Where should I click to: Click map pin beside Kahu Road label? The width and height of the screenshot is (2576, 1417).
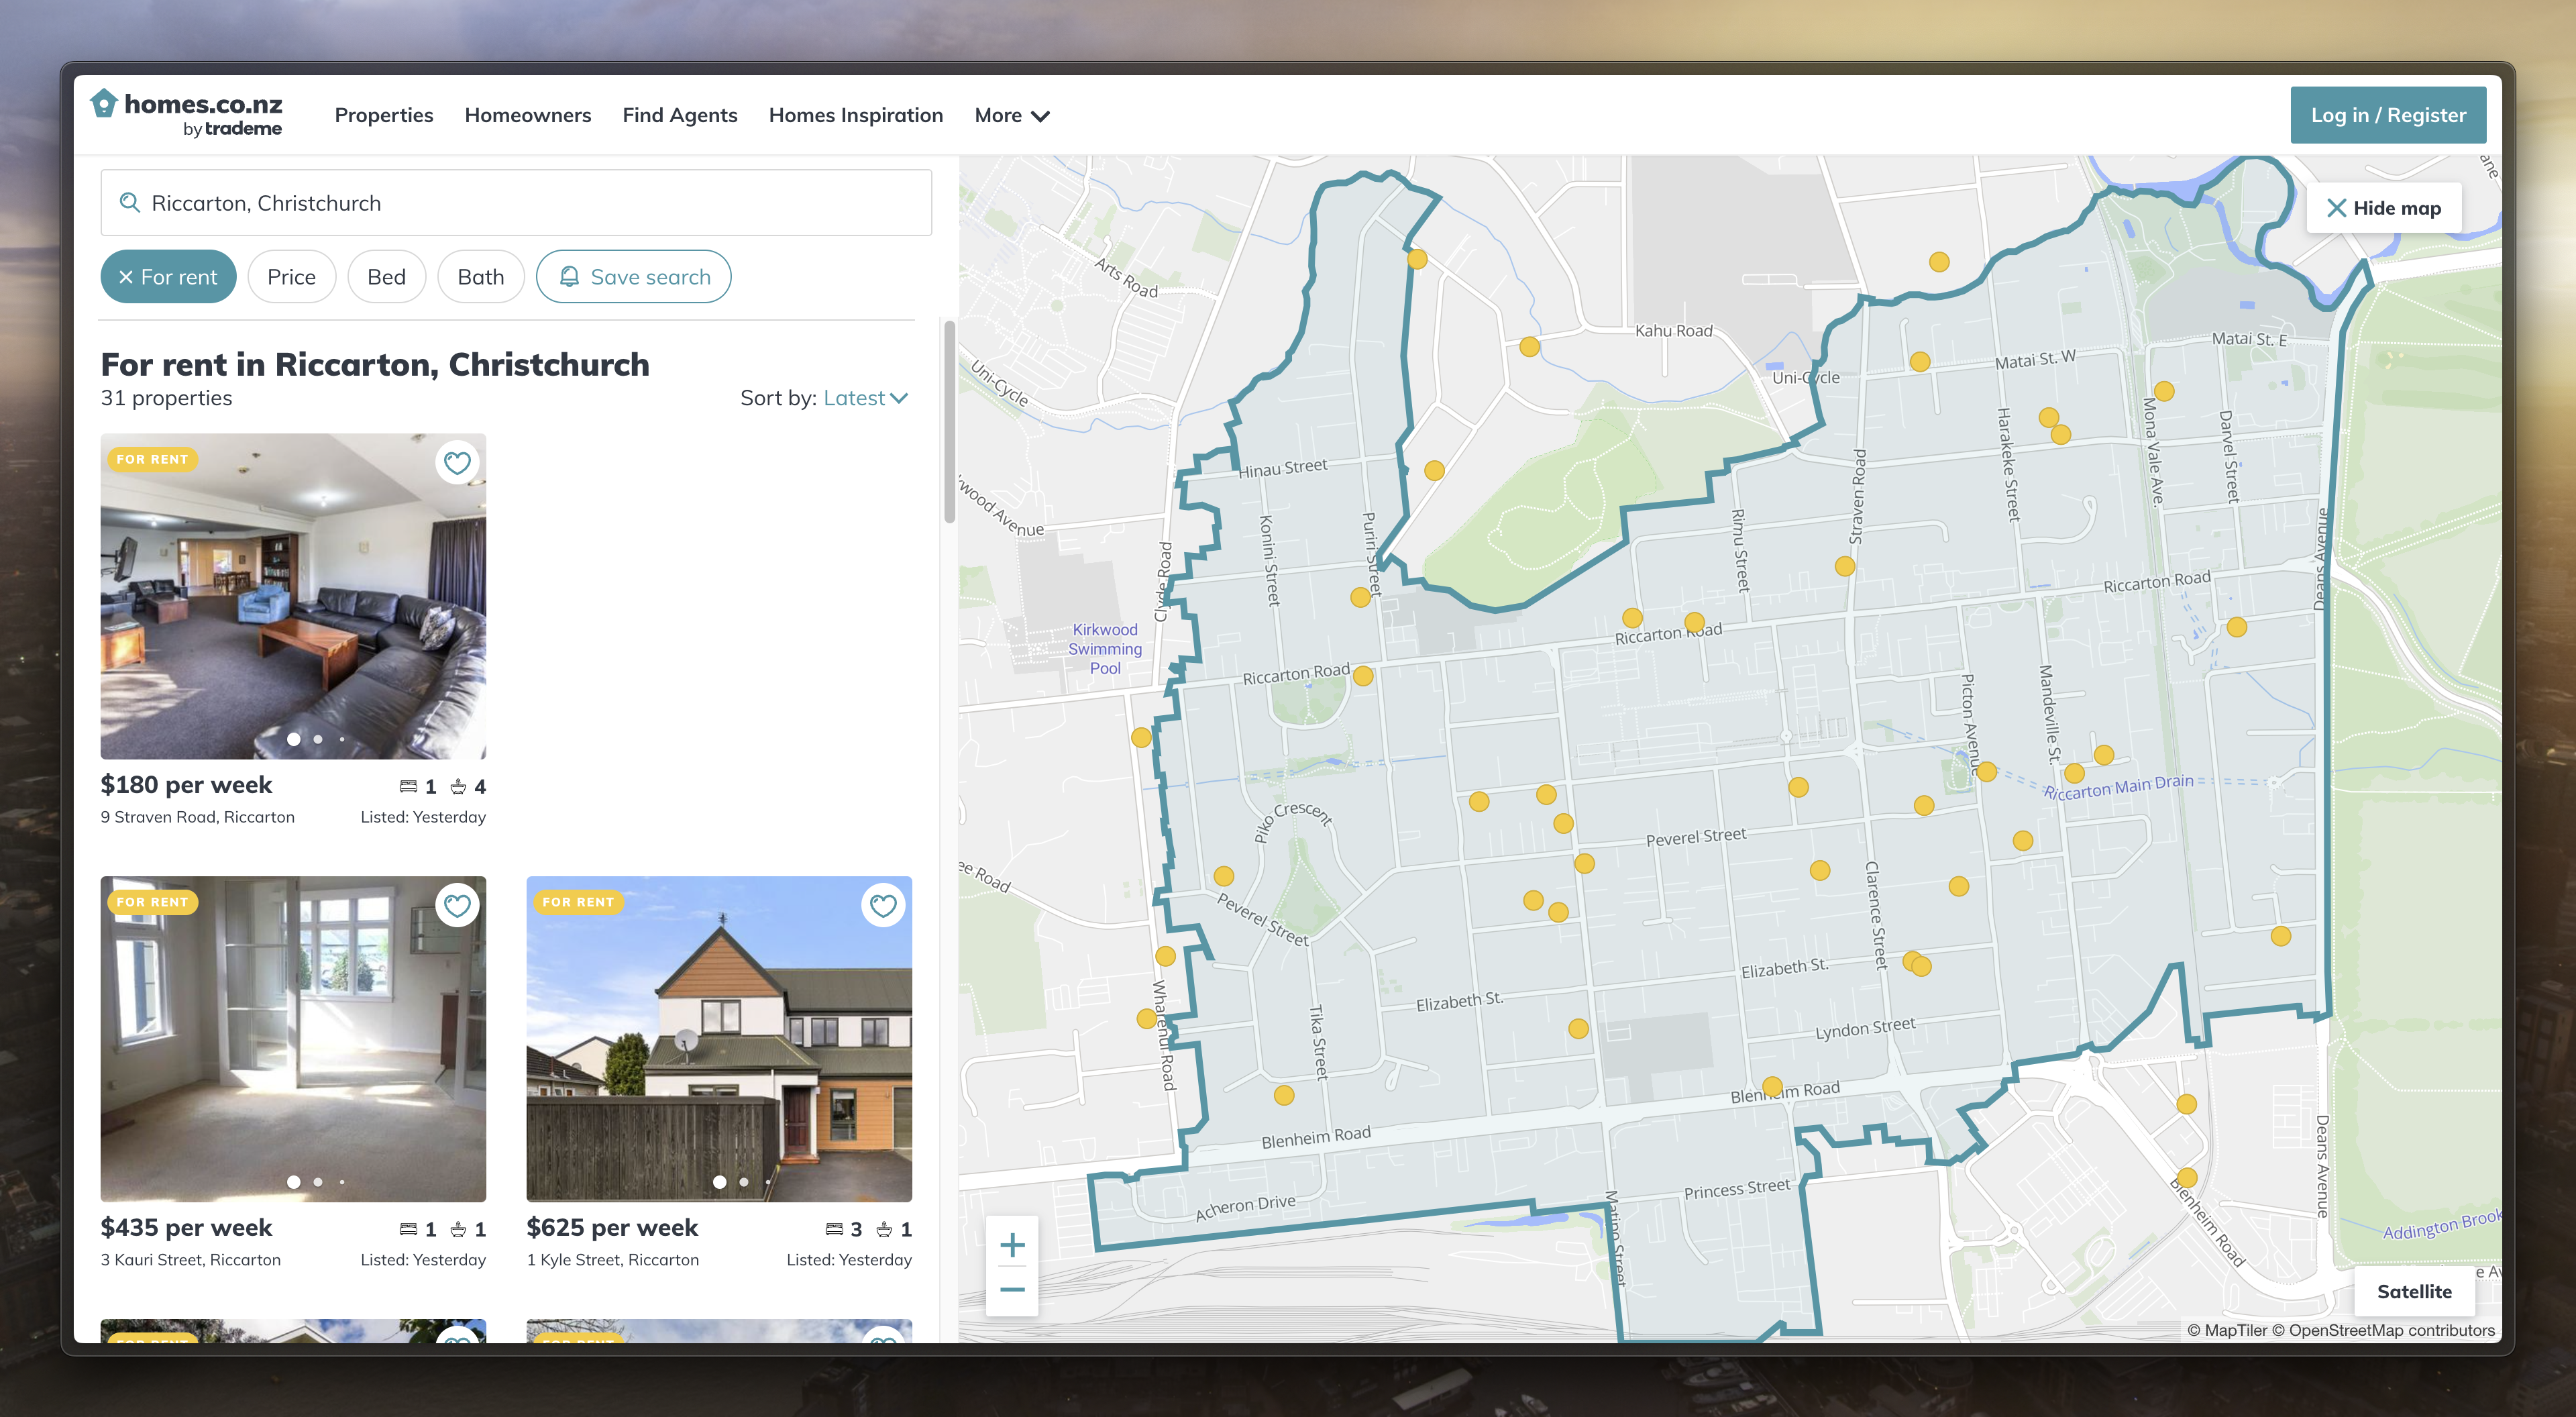point(1529,347)
